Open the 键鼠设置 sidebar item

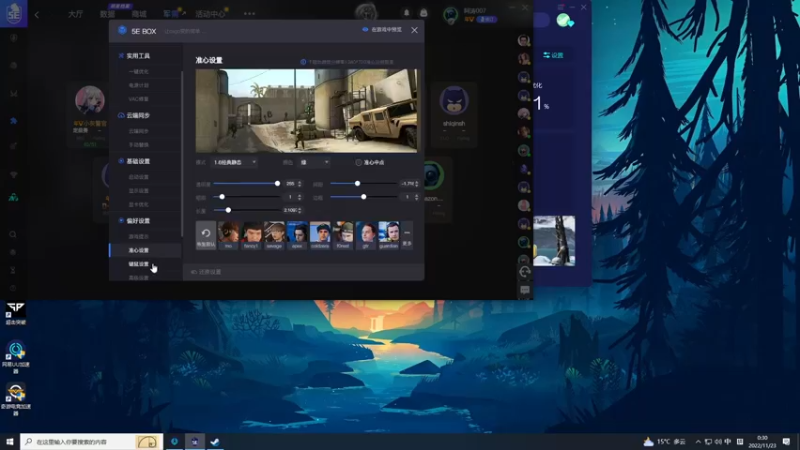pyautogui.click(x=138, y=264)
